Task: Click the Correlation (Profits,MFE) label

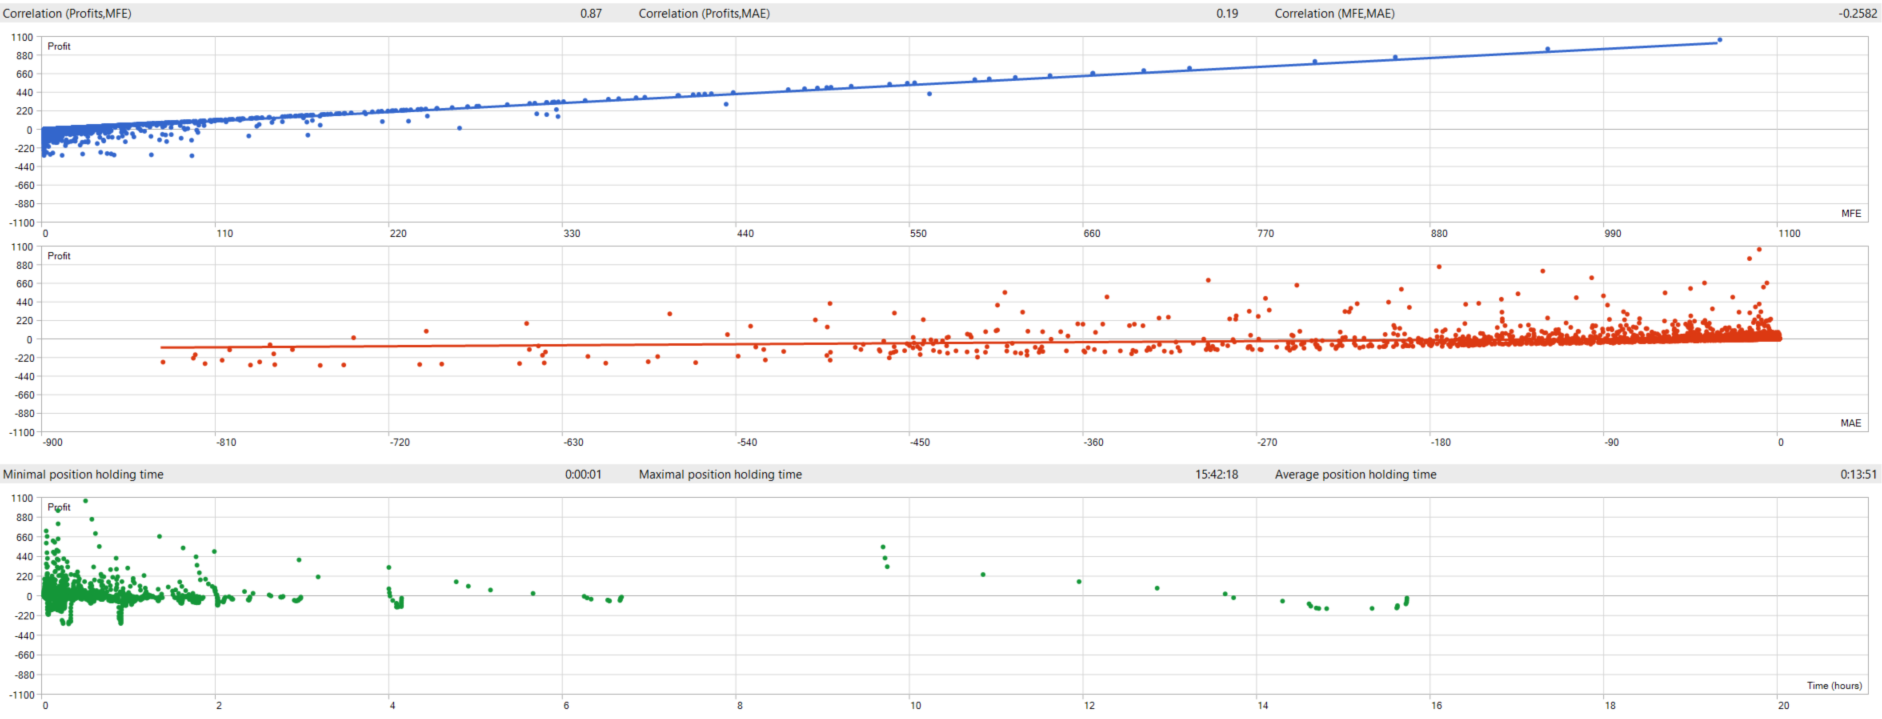Action: coord(67,13)
